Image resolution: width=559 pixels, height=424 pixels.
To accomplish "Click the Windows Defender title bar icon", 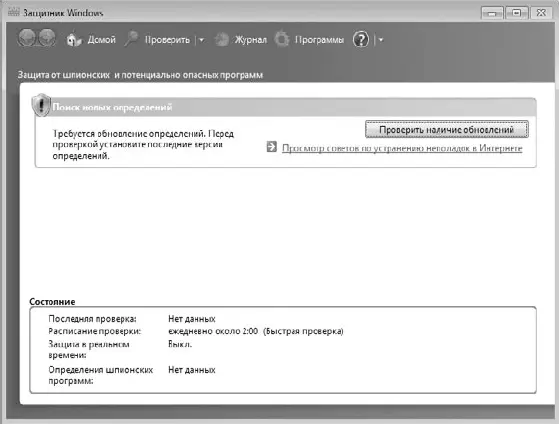I will (x=13, y=12).
